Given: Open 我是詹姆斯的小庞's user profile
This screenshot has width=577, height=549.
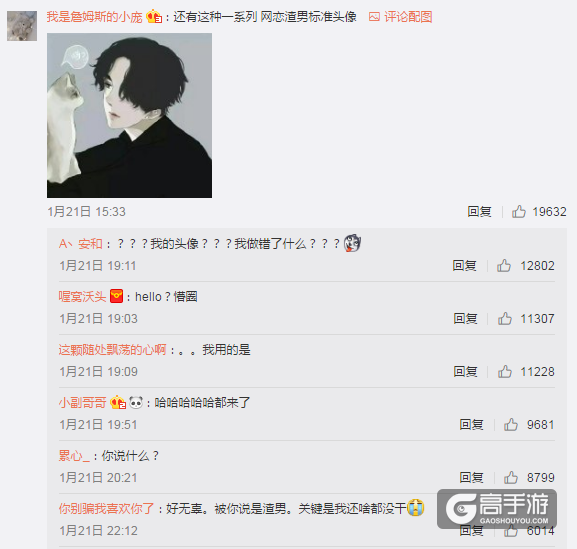Looking at the screenshot, I should point(94,17).
